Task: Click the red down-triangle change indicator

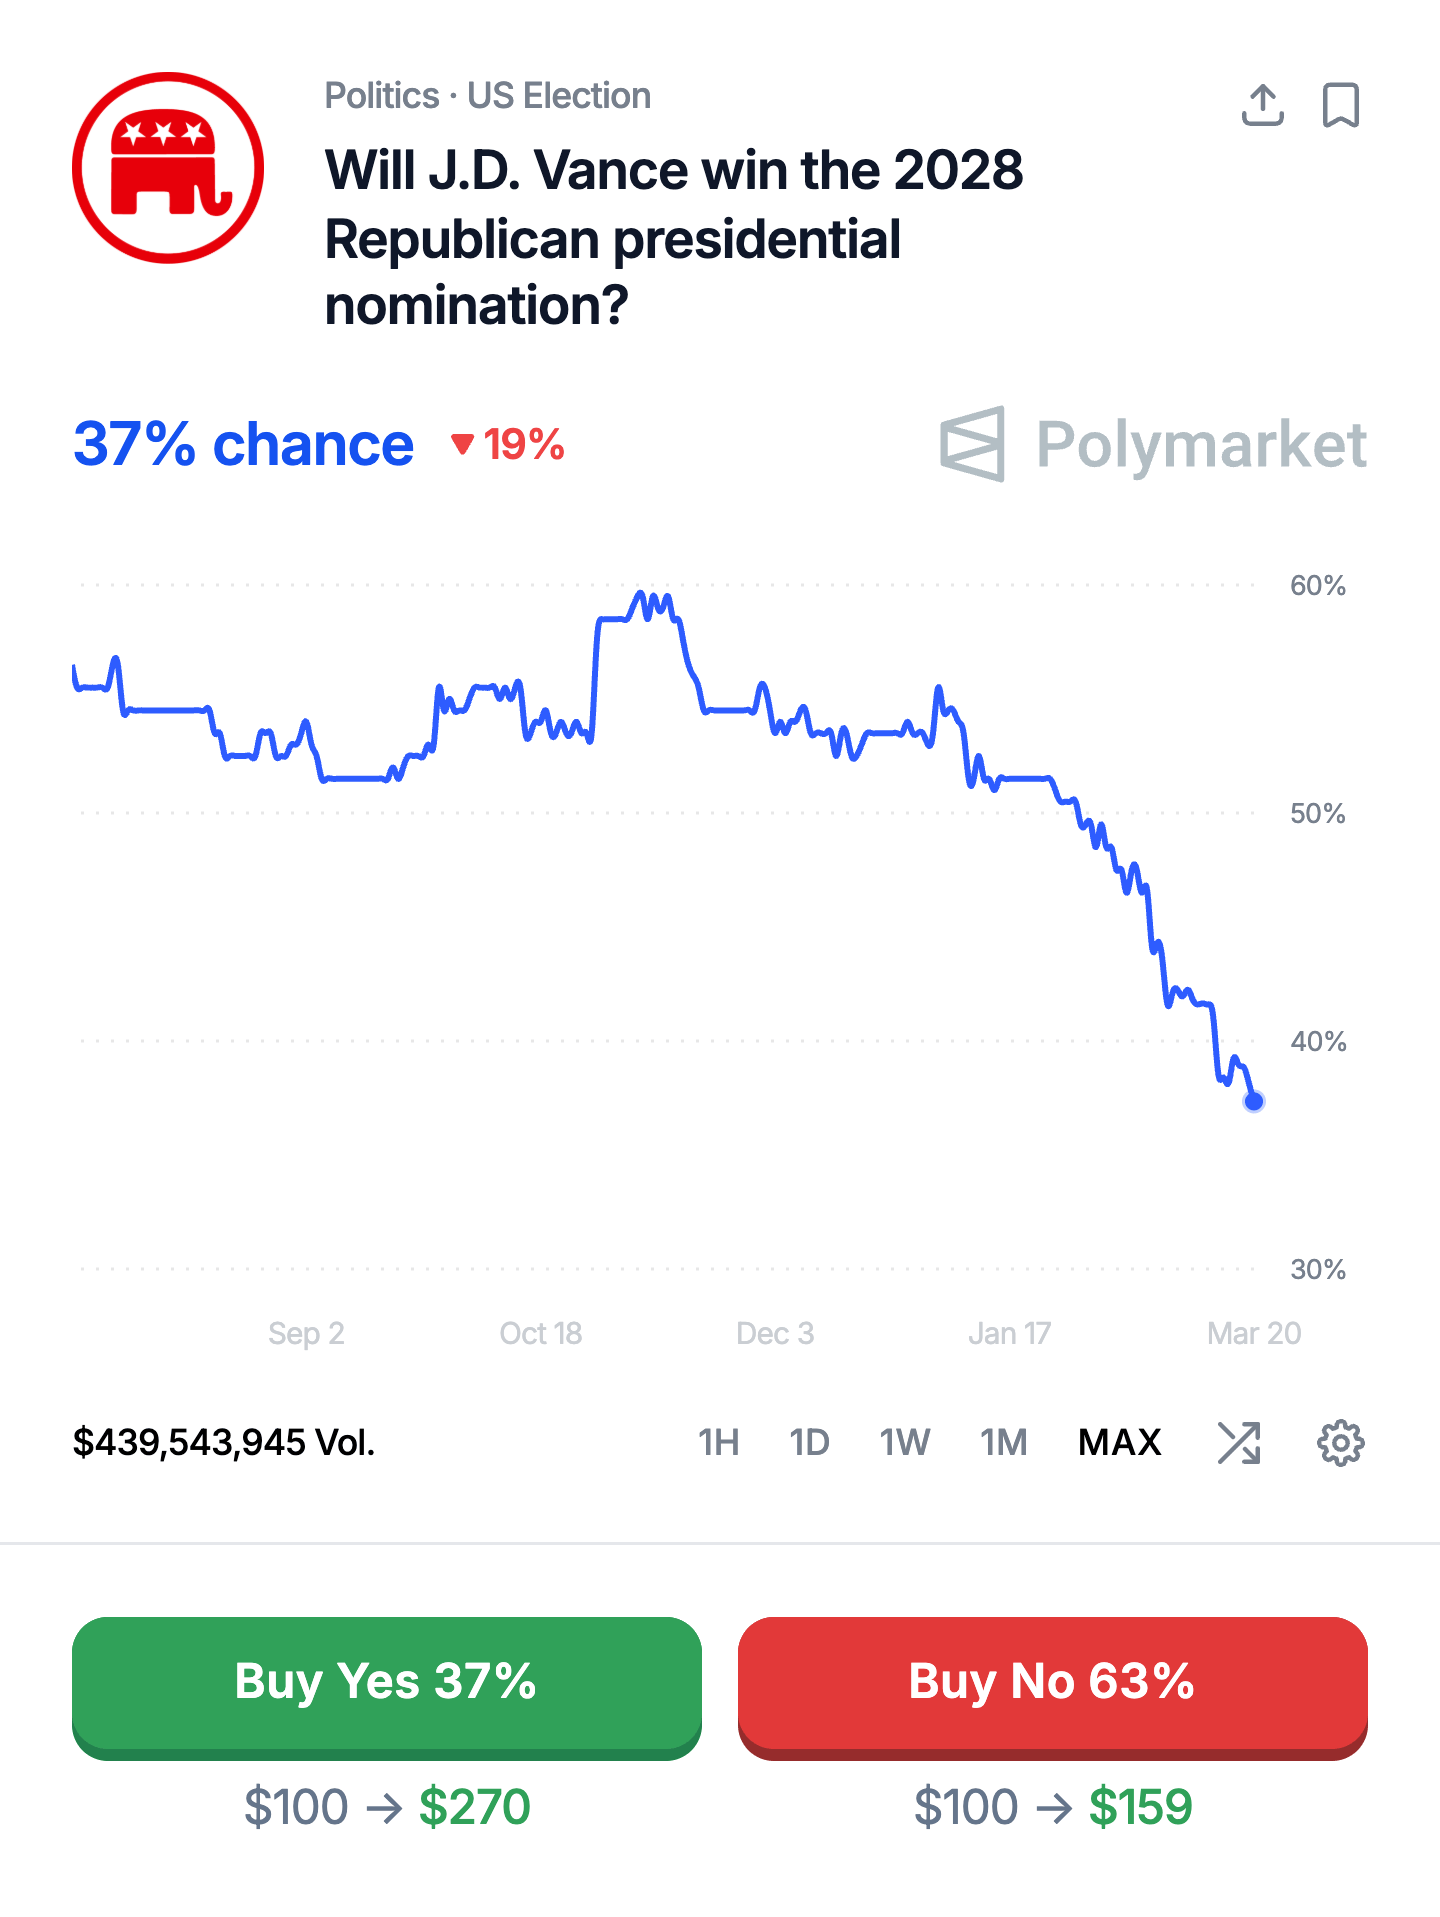Action: [x=462, y=444]
